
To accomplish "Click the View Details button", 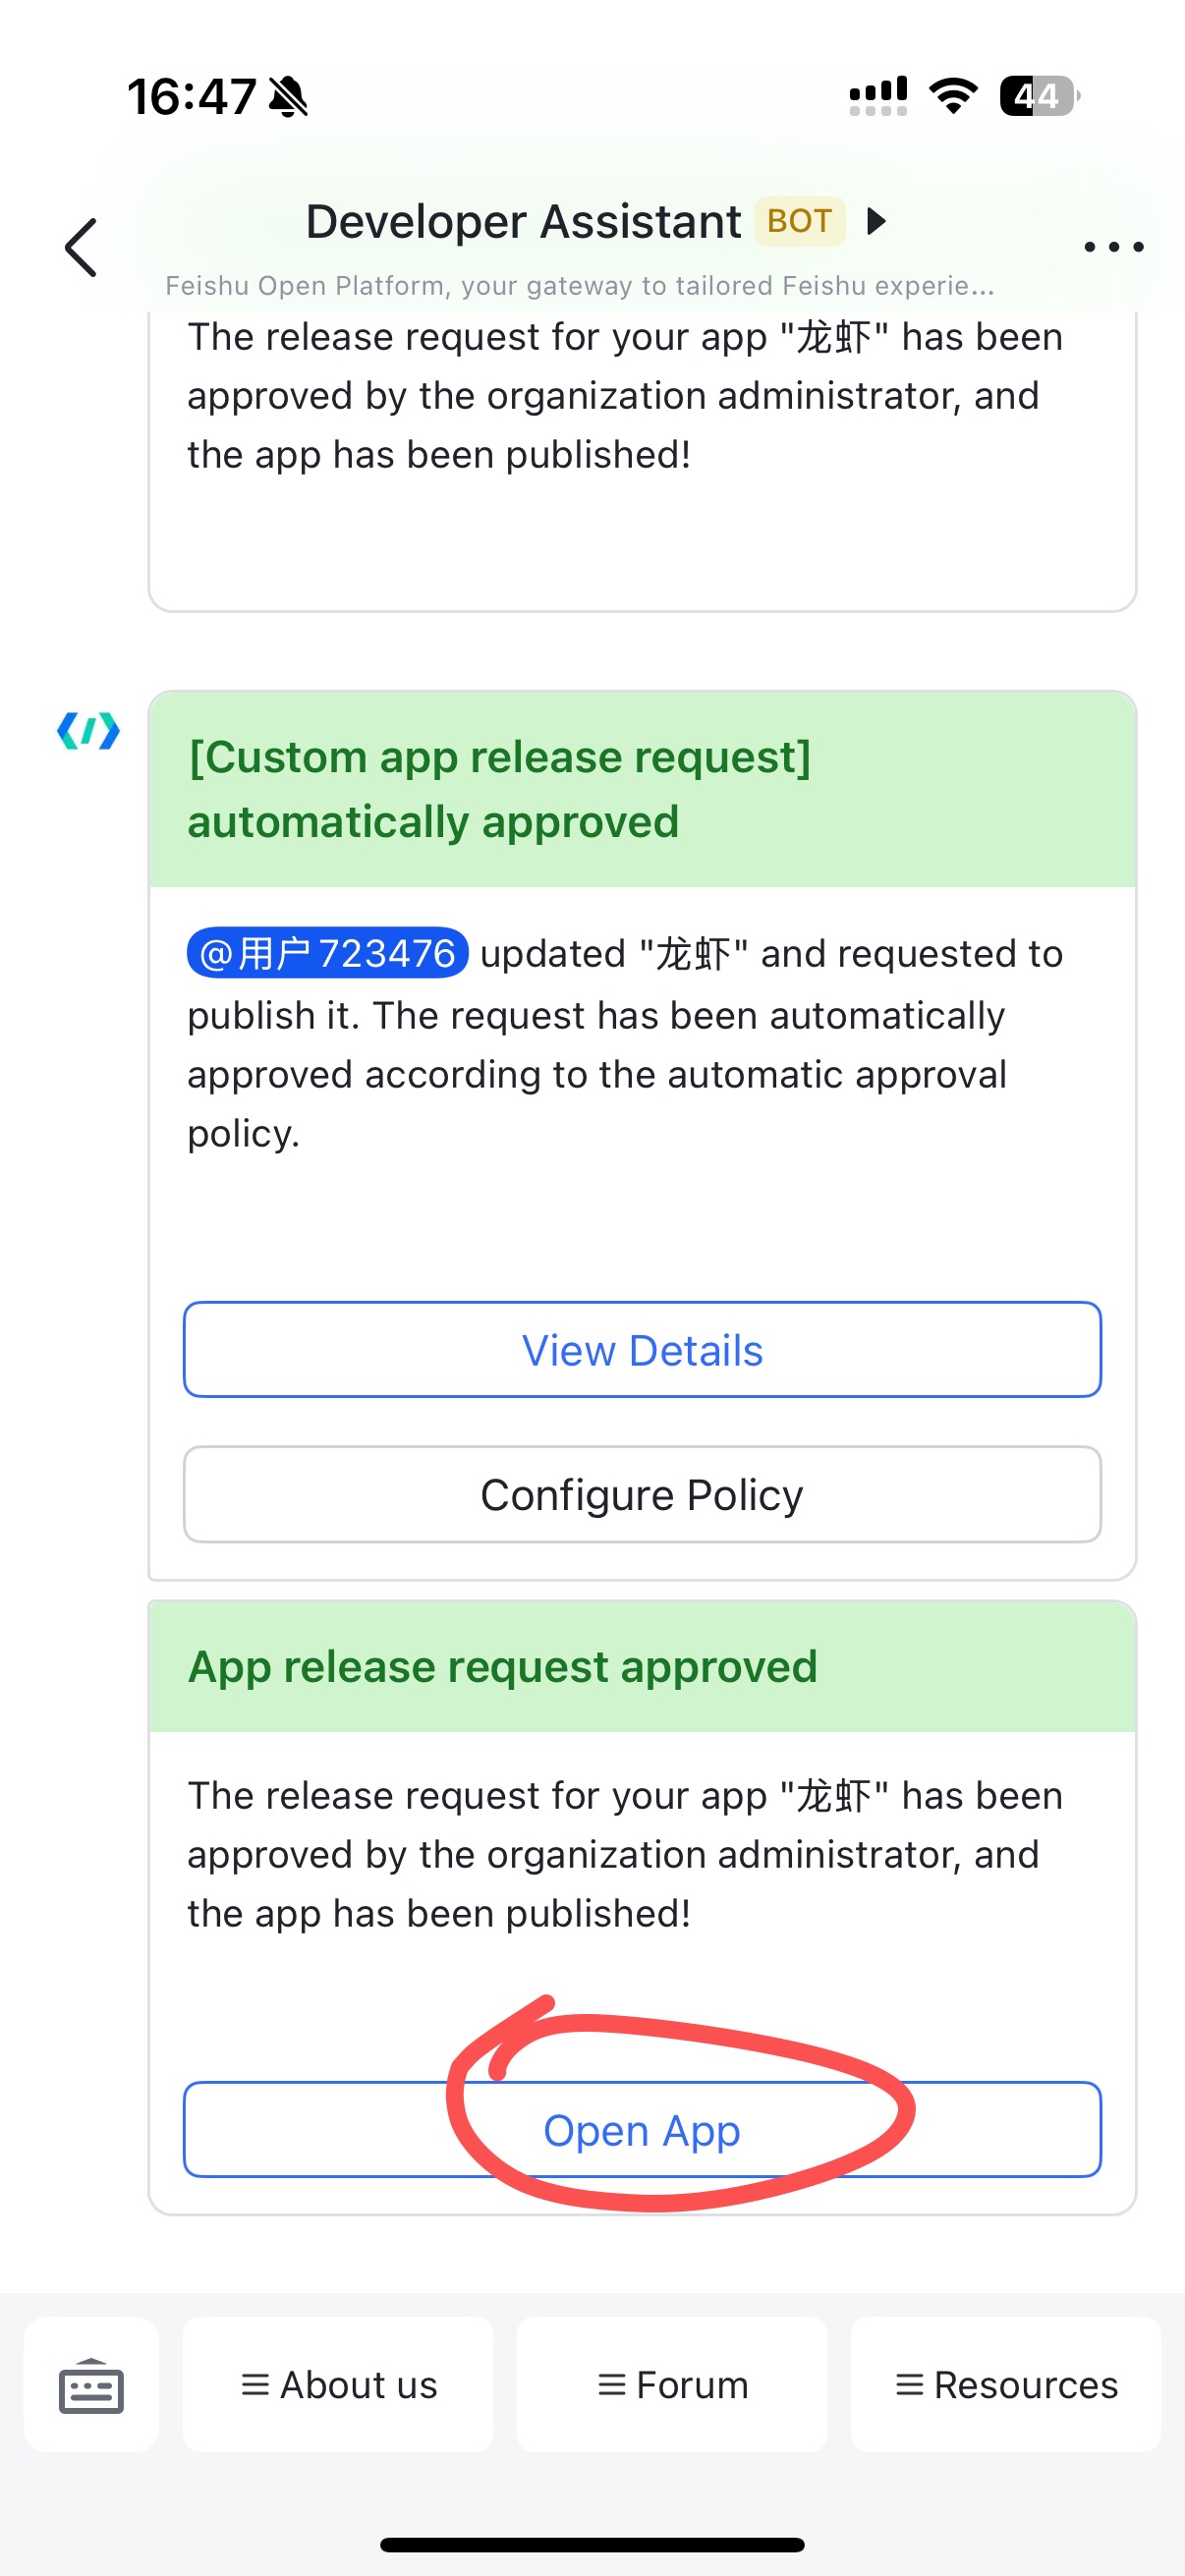I will 642,1350.
